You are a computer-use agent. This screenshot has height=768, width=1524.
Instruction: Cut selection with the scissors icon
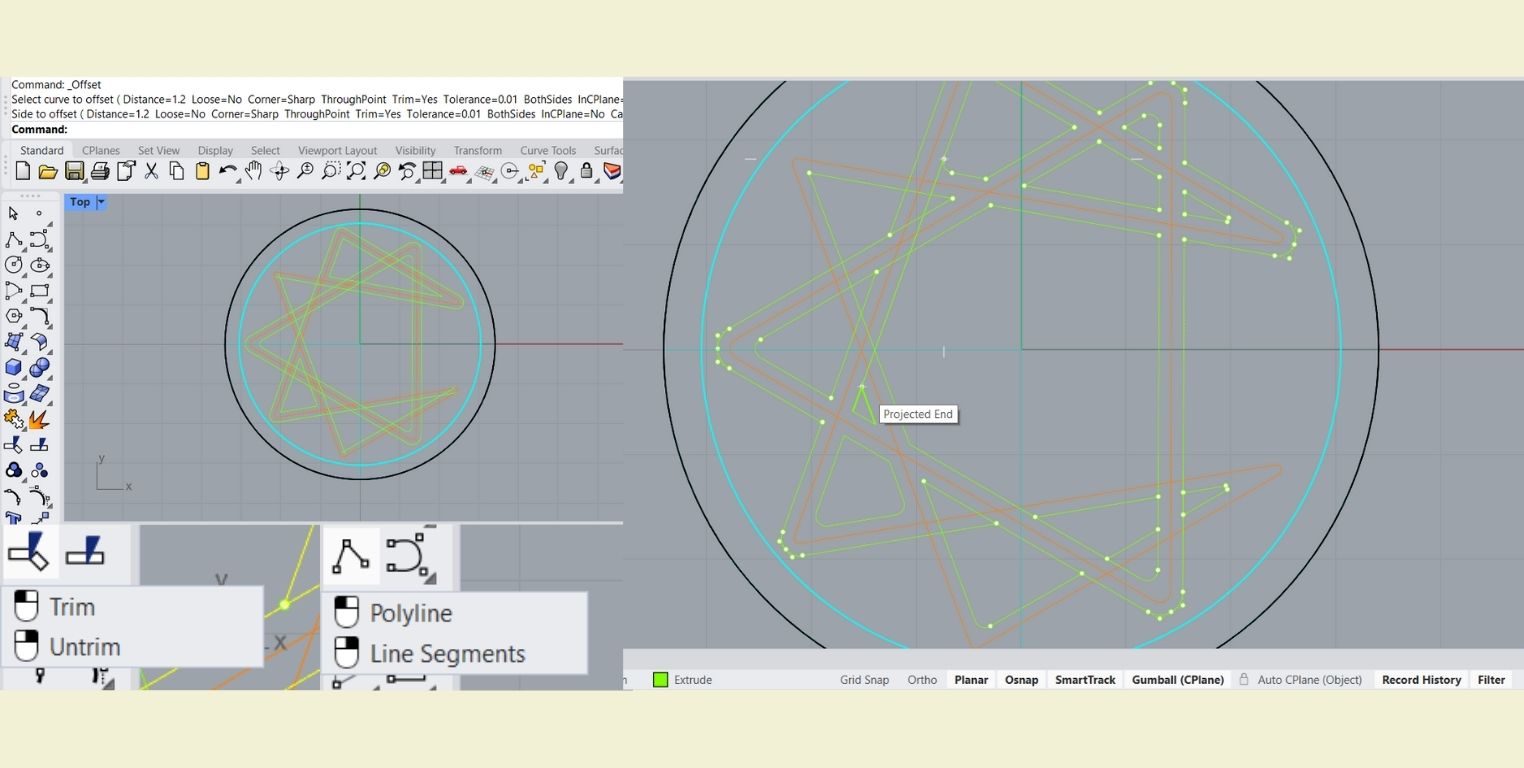[151, 172]
